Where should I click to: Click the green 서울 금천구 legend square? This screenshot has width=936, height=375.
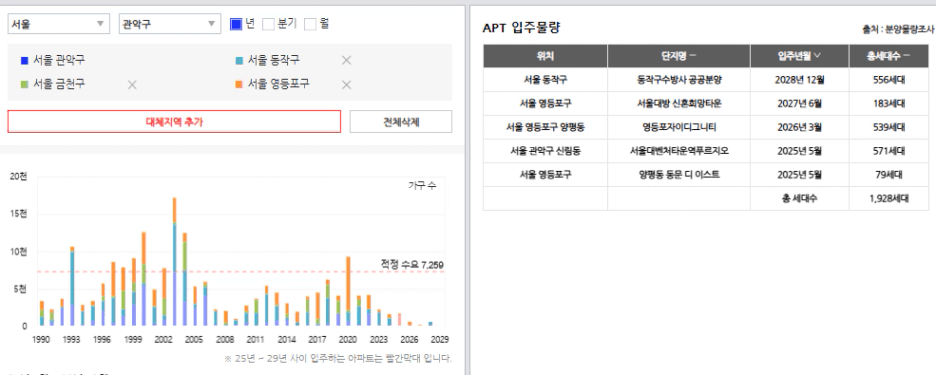coord(24,85)
